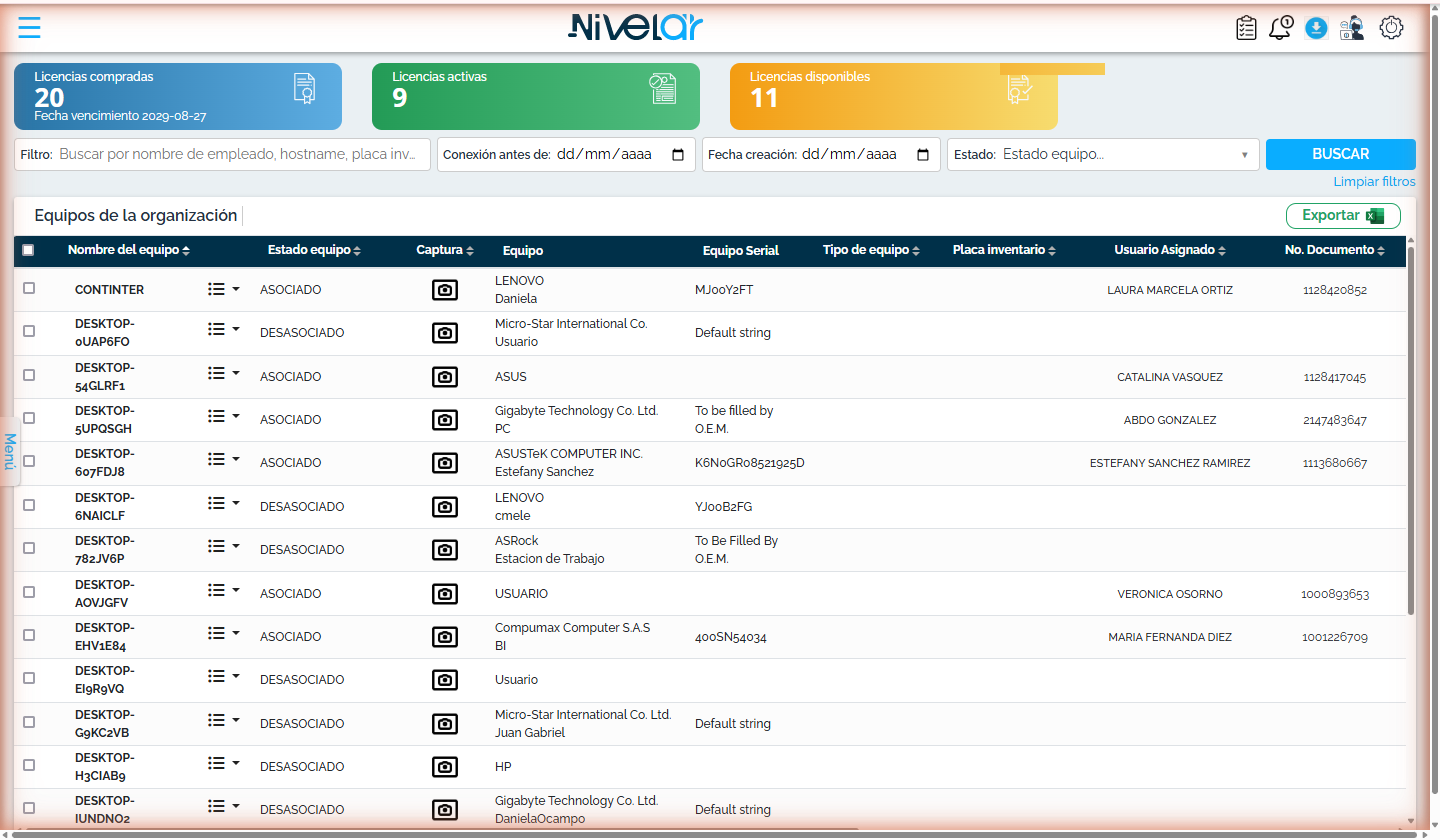Check the CONTINTER row checkbox
1440x840 pixels.
tap(29, 288)
